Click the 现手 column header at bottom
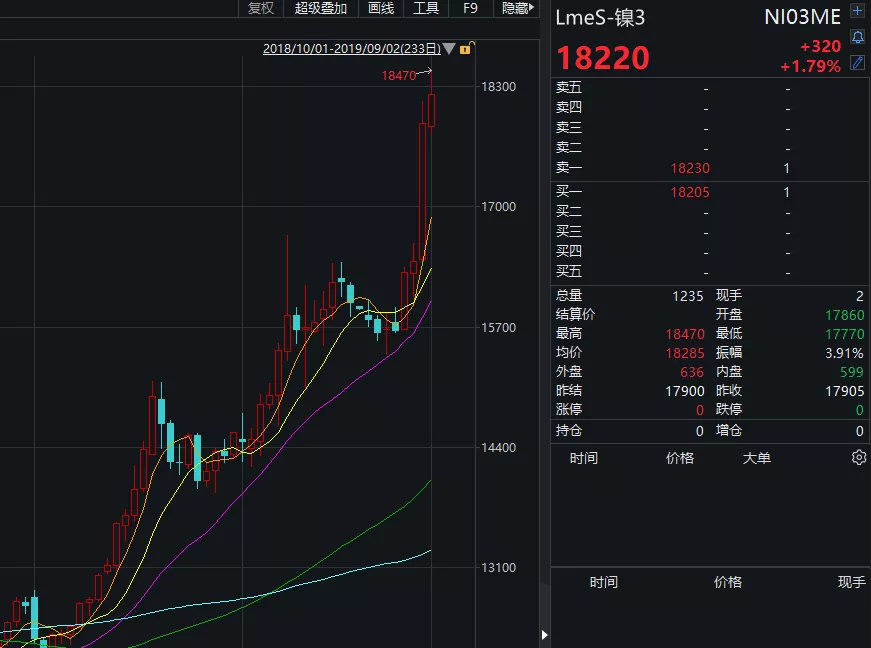Viewport: 871px width, 648px height. [x=852, y=582]
